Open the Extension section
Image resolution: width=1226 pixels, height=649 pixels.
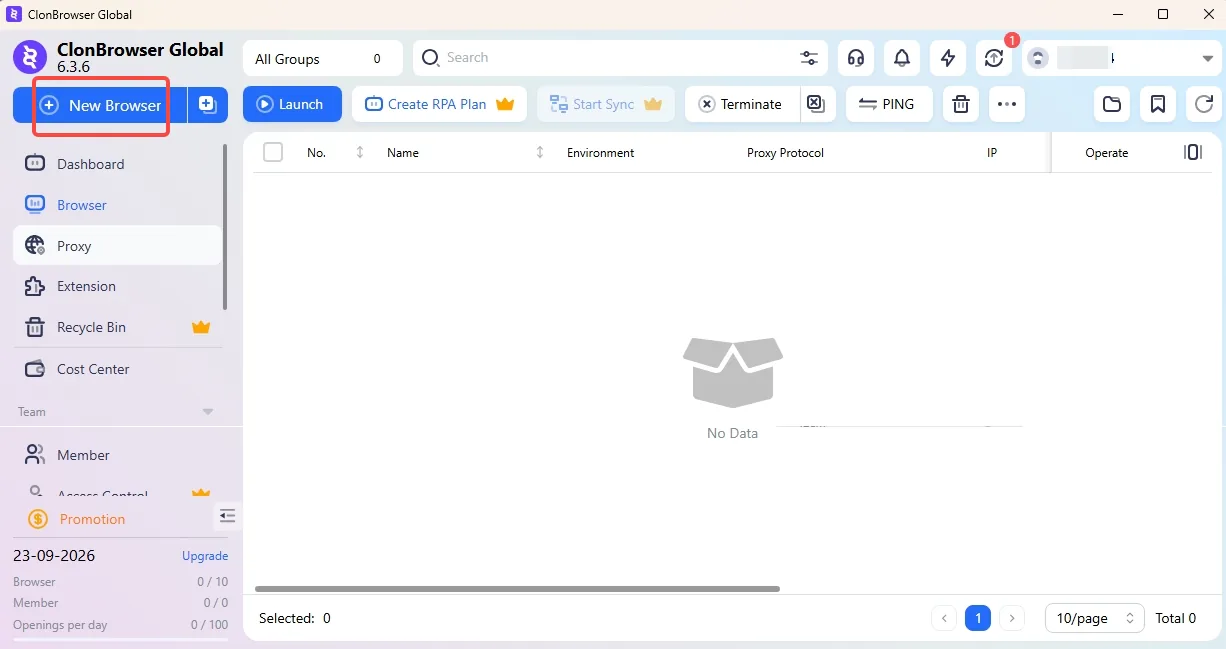[x=118, y=286]
